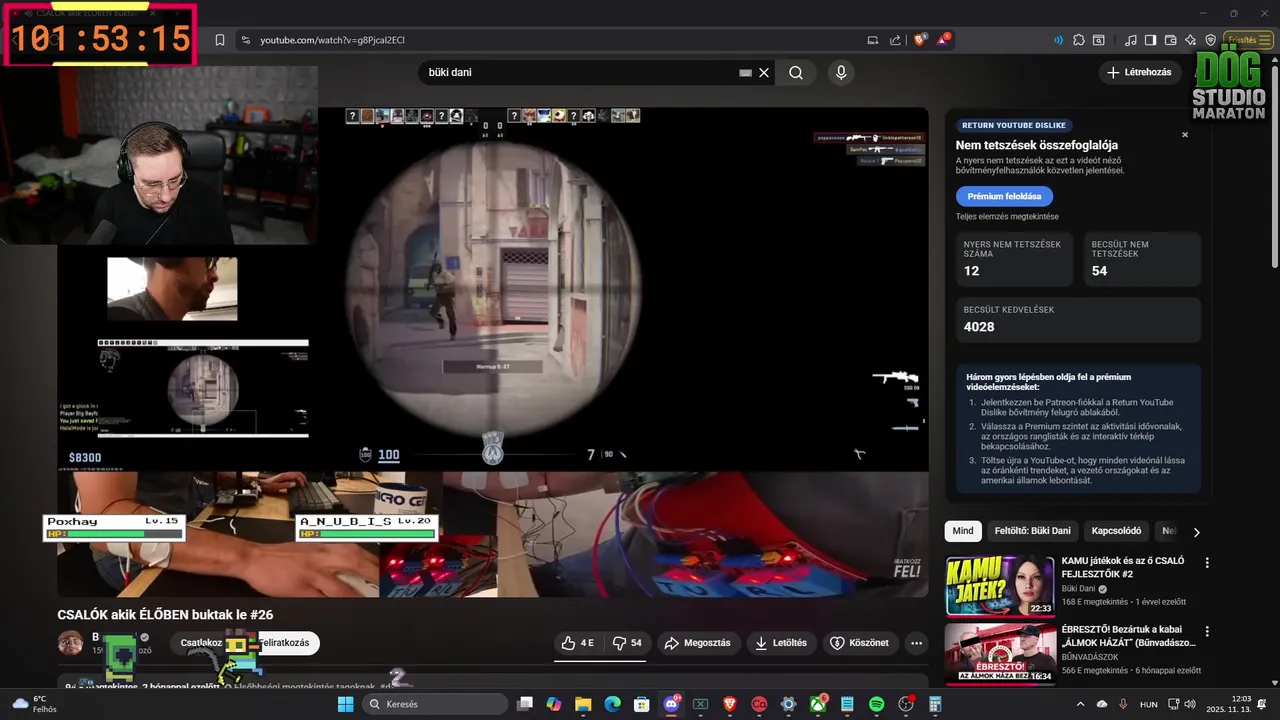Open the on-screen keyboard icon in the search box

point(745,73)
